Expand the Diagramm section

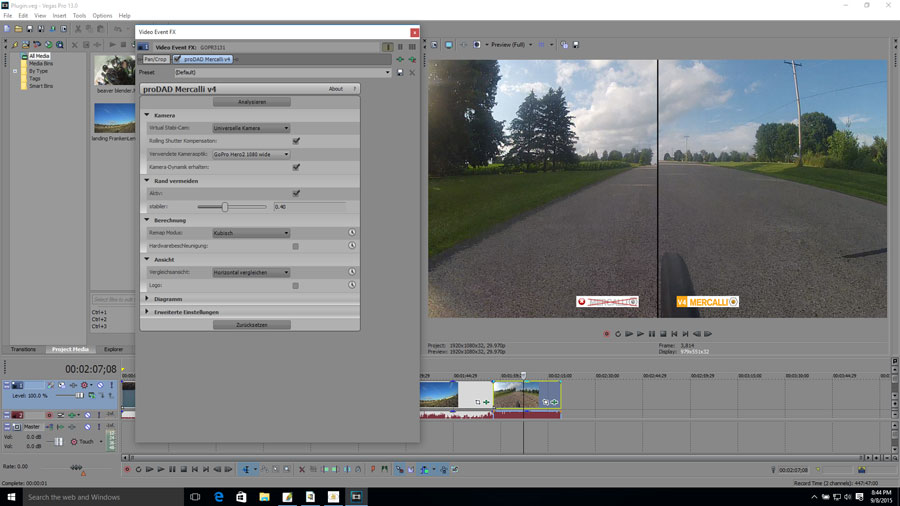[x=147, y=298]
